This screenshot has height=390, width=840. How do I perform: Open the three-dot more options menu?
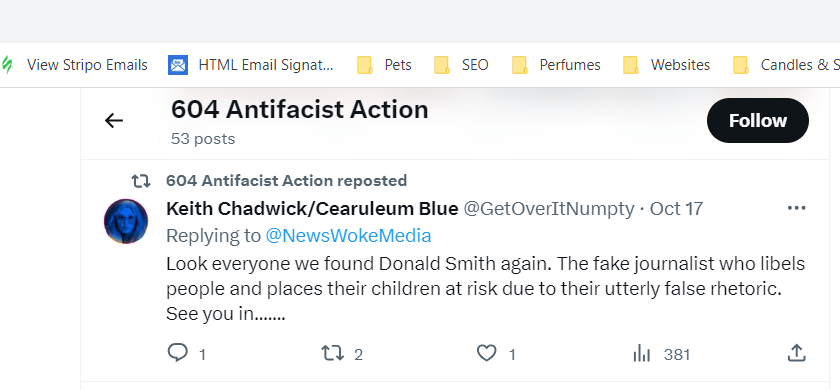pyautogui.click(x=796, y=208)
